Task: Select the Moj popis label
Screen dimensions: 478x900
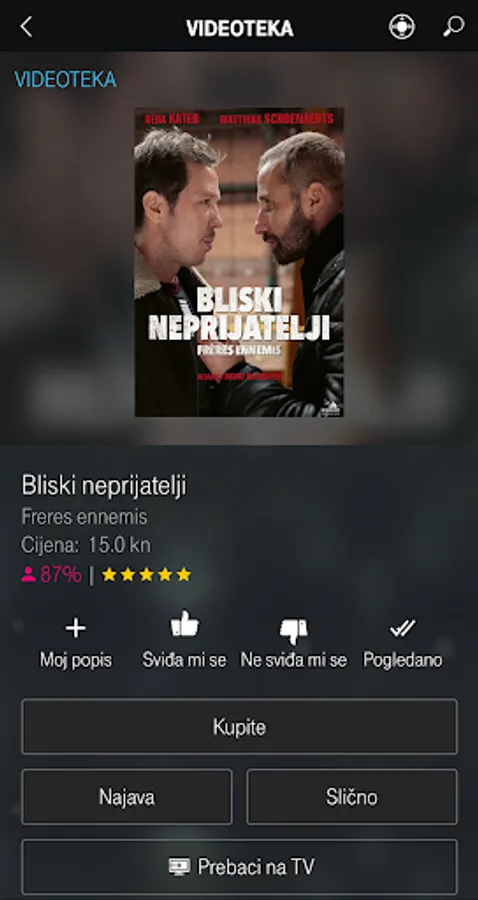Action: coord(76,661)
